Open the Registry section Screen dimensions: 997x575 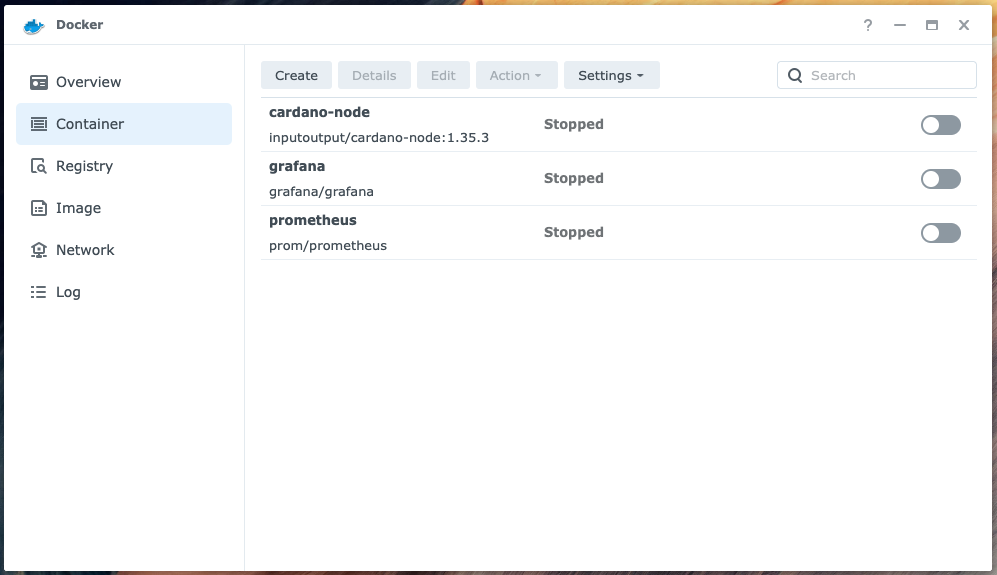tap(124, 166)
